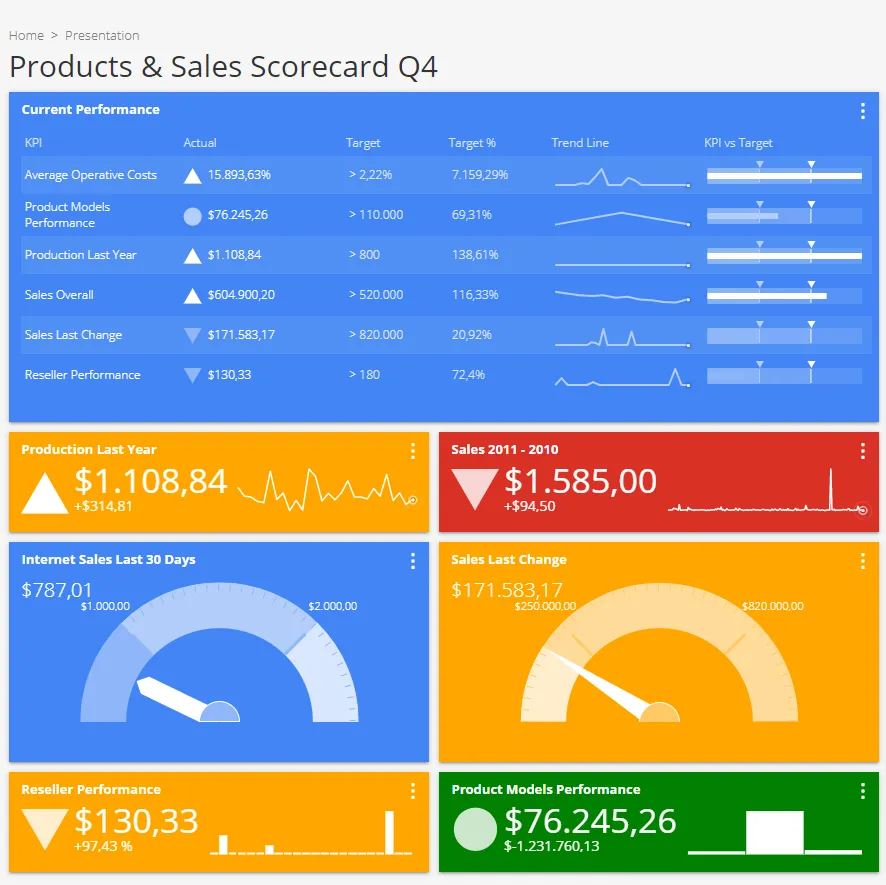Viewport: 886px width, 885px height.
Task: Click the circle indicator in Product Models Performance row
Action: click(193, 216)
